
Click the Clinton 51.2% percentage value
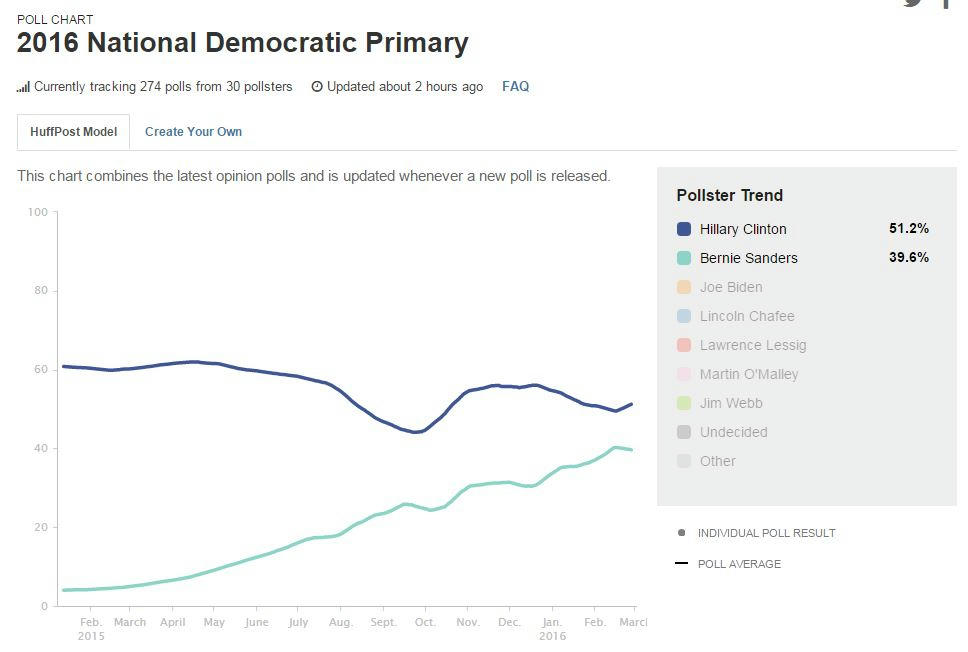click(x=908, y=229)
